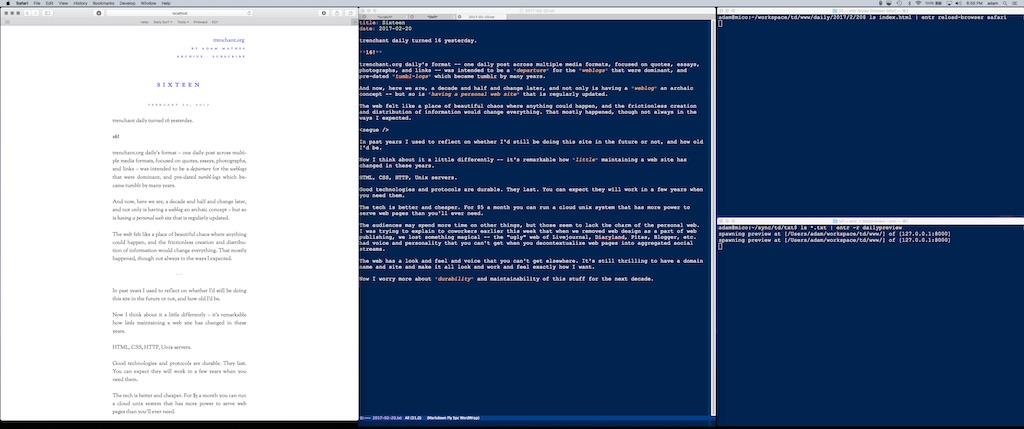Open Spotlight search
1024x429 pixels.
pos(1004,3)
